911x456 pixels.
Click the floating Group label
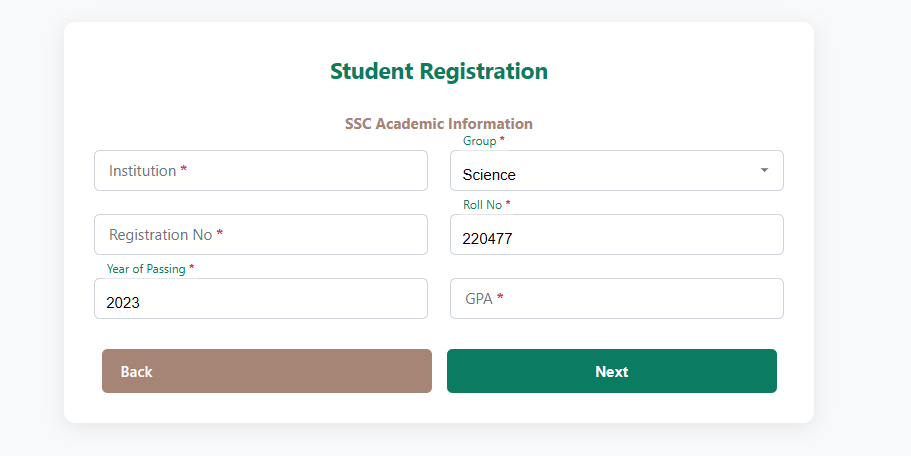[x=480, y=141]
